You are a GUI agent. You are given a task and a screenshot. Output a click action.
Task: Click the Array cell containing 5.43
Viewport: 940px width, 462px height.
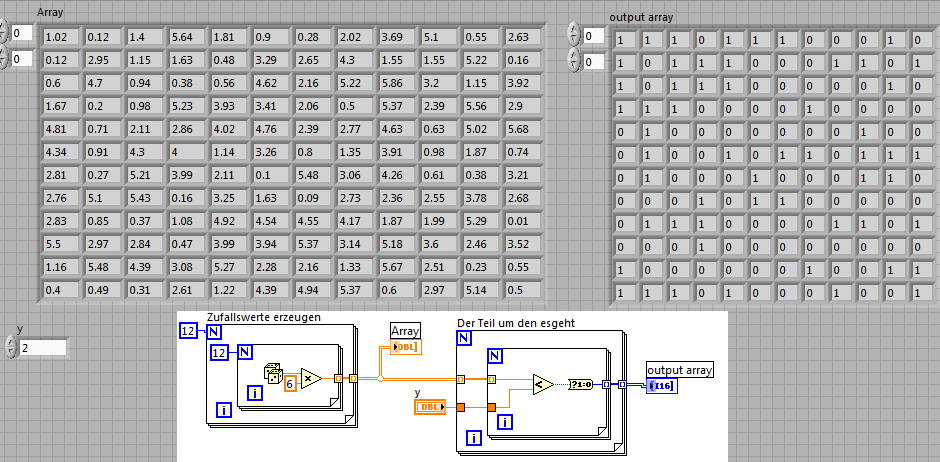145,198
